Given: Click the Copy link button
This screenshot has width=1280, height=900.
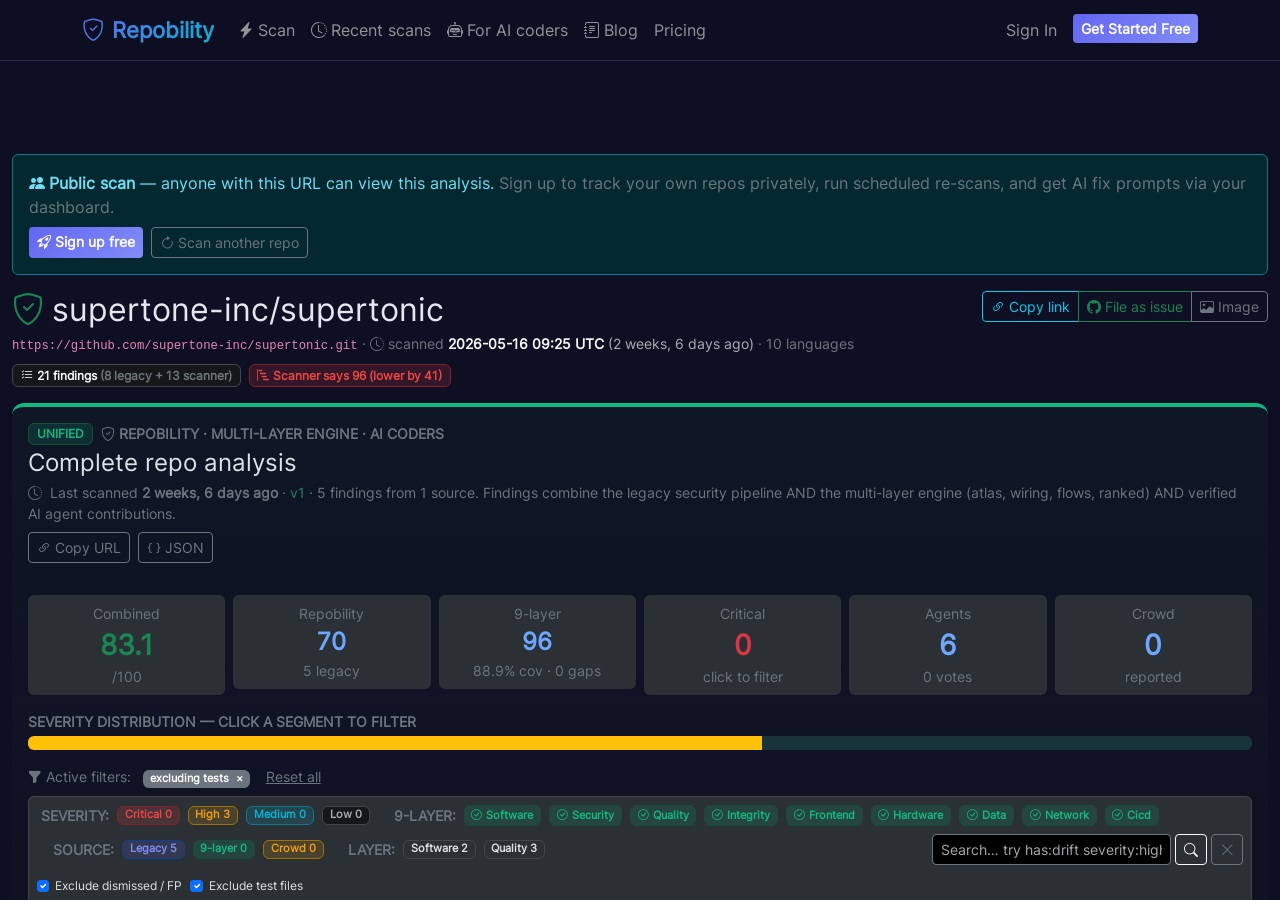Looking at the screenshot, I should (x=1030, y=307).
